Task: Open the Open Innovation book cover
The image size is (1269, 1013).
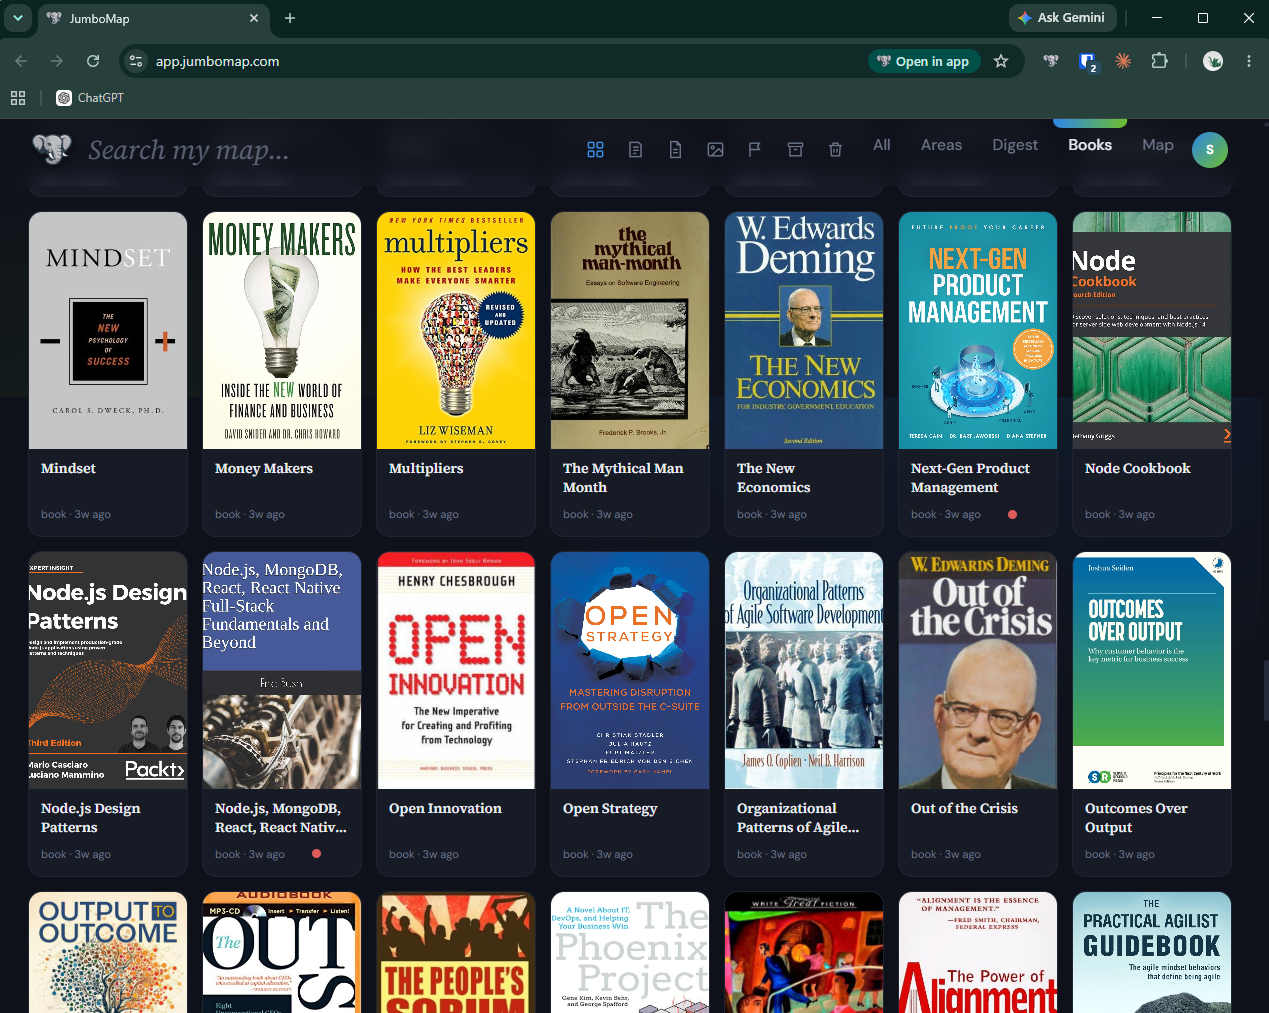Action: point(456,670)
